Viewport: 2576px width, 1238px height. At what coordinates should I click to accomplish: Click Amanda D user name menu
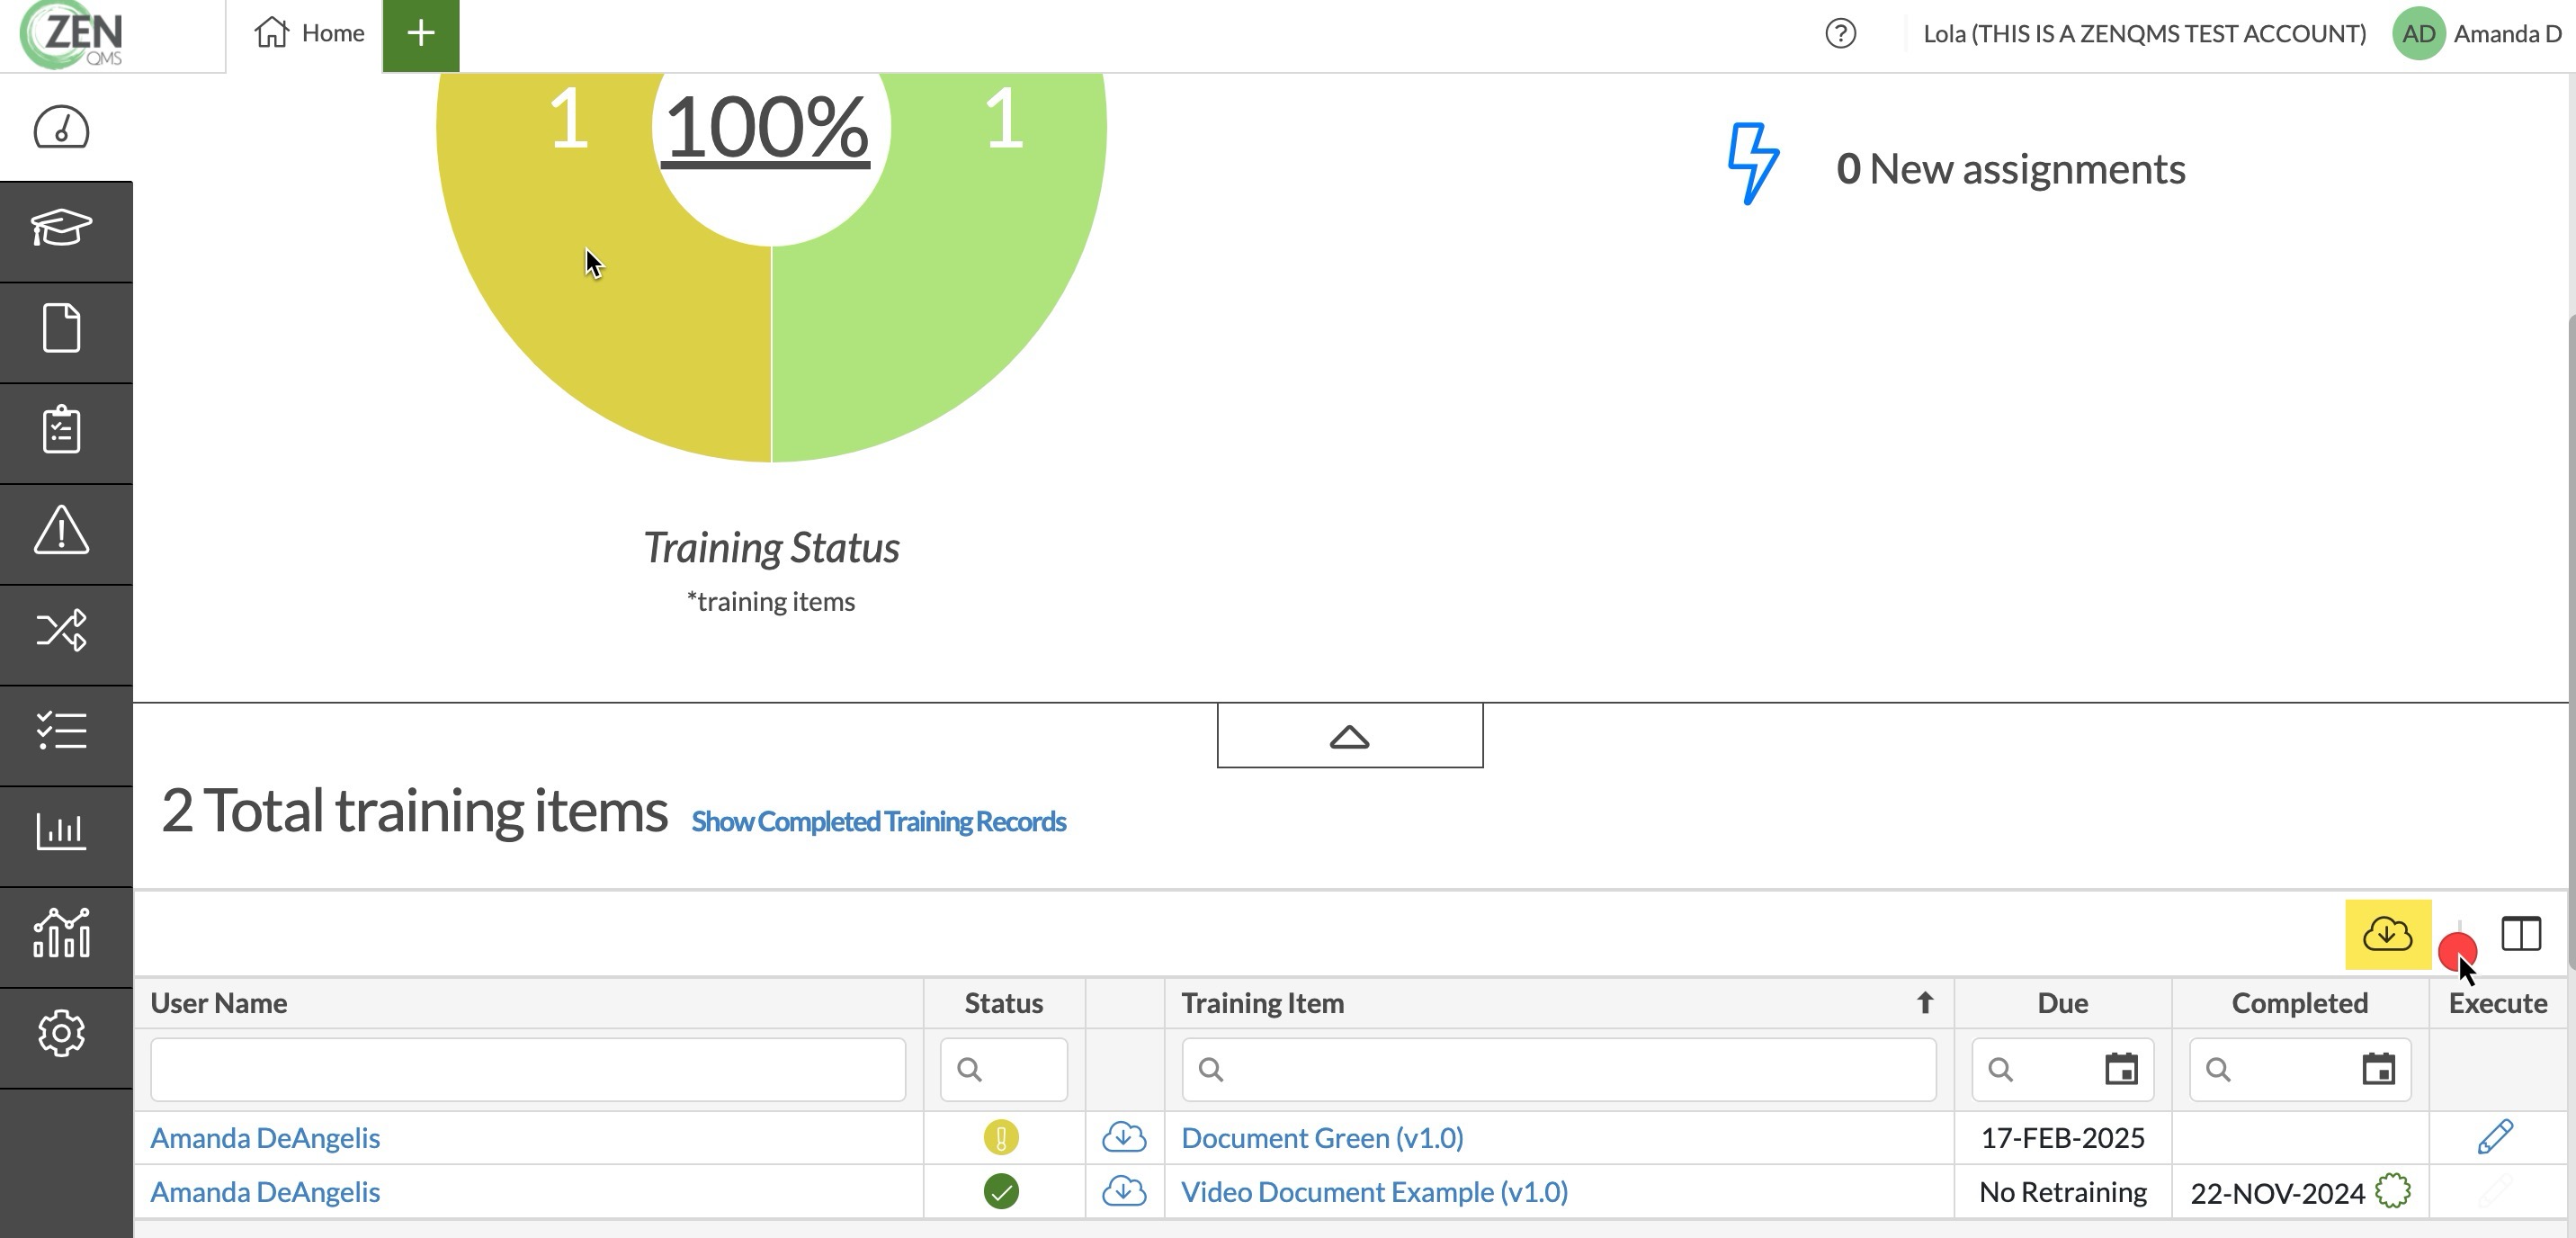coord(2507,34)
